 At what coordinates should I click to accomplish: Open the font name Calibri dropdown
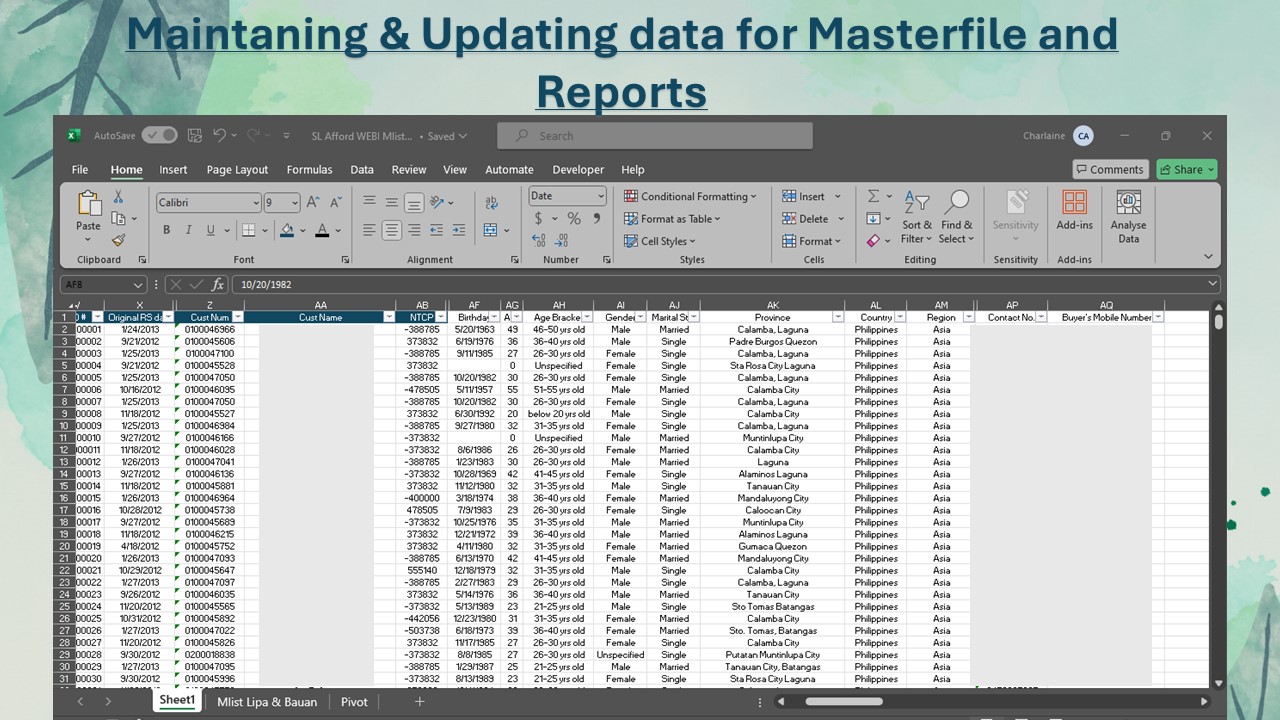[256, 203]
